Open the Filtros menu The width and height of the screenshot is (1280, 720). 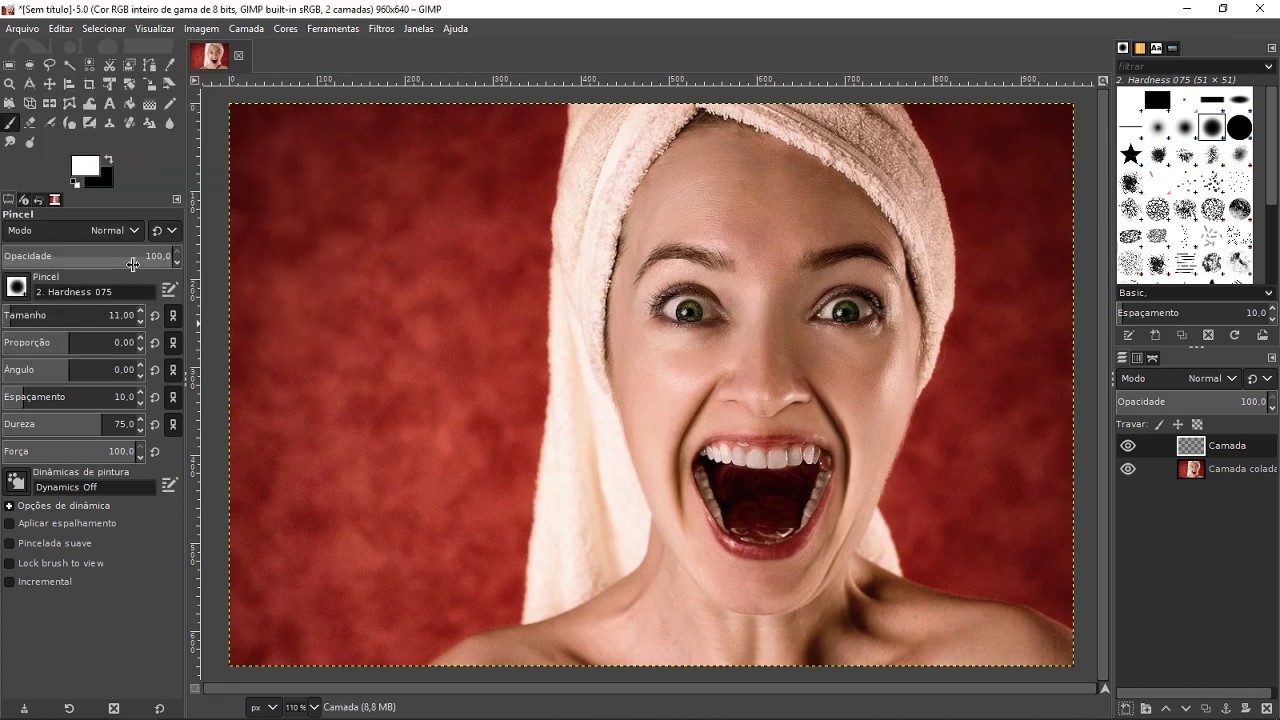(381, 29)
